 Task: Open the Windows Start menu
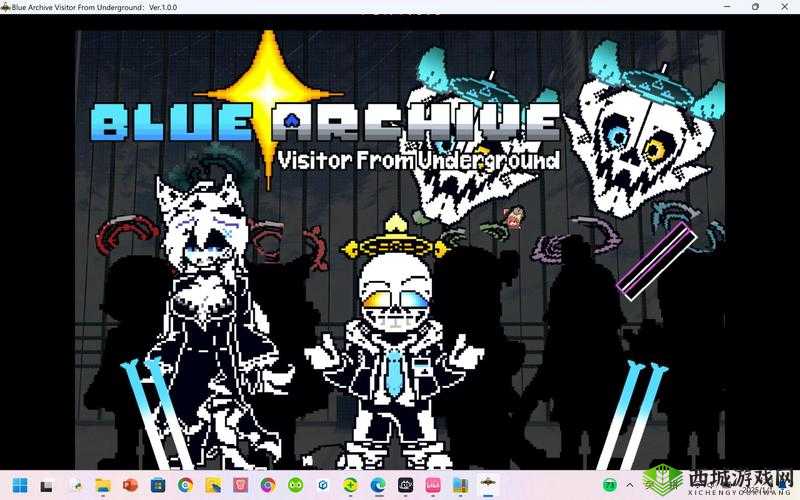pyautogui.click(x=20, y=485)
